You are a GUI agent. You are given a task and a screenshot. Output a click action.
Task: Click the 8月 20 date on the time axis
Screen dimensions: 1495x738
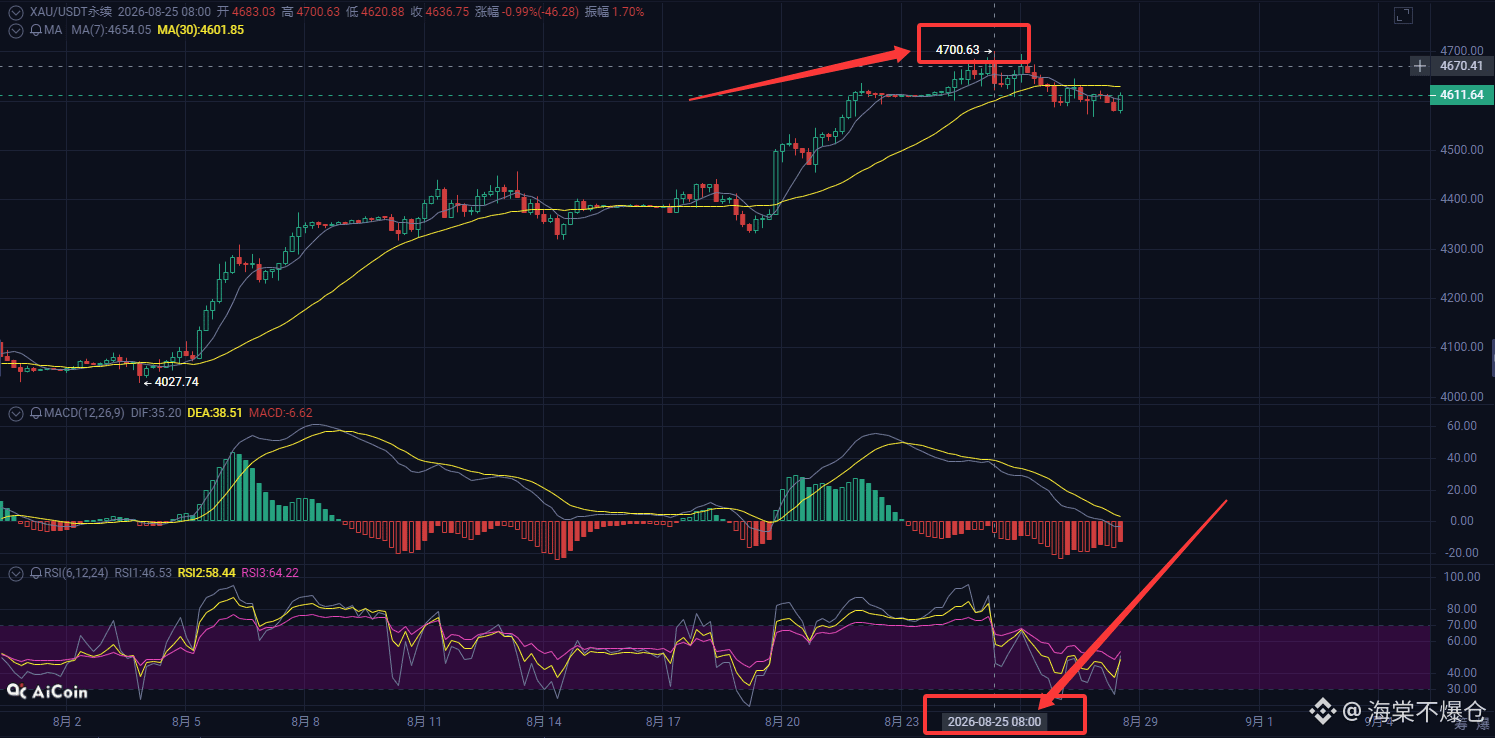coord(781,722)
